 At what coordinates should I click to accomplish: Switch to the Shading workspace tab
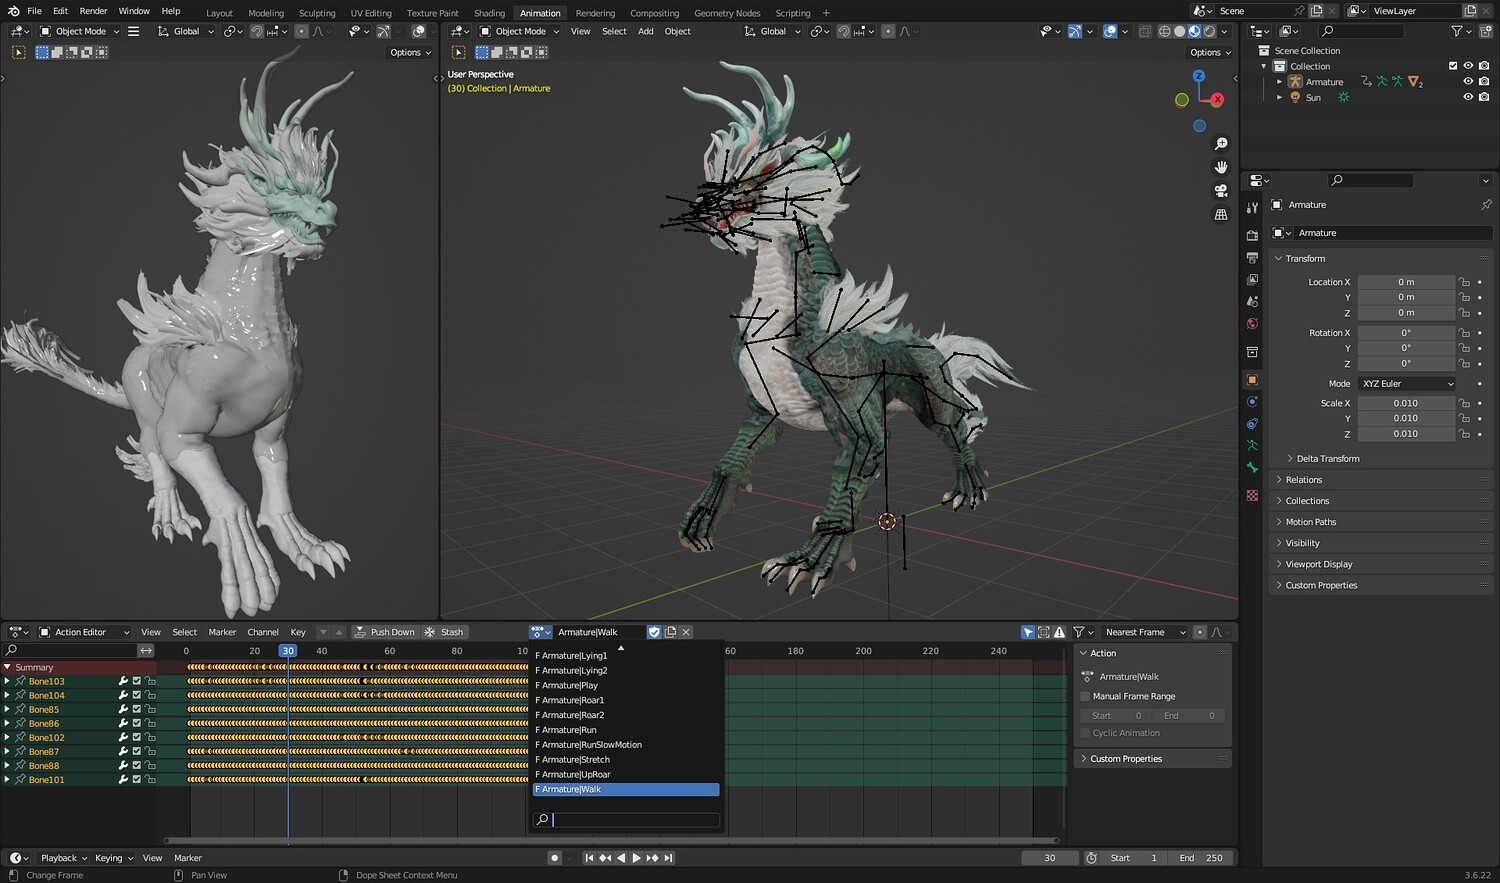click(x=489, y=13)
